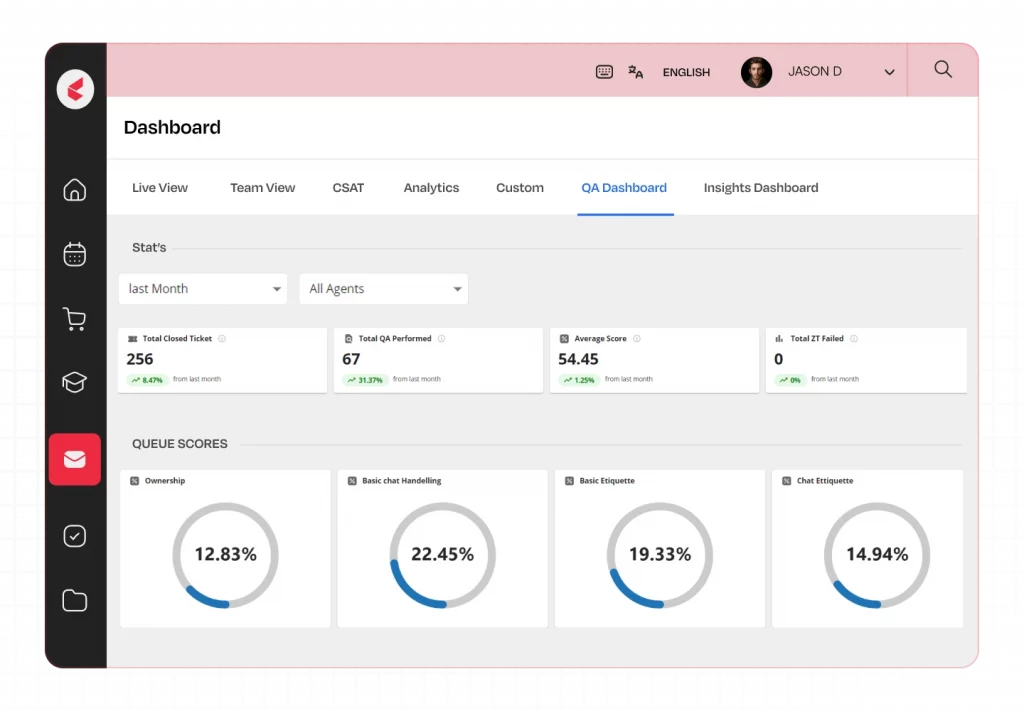Screen dimensions: 1024x711
Task: Select the QA Dashboard tab
Action: (624, 188)
